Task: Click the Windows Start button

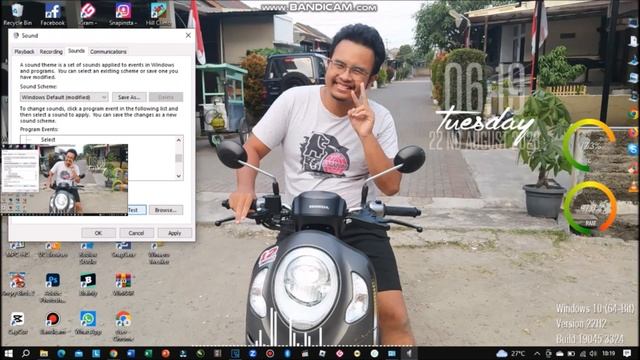Action: tap(8, 353)
